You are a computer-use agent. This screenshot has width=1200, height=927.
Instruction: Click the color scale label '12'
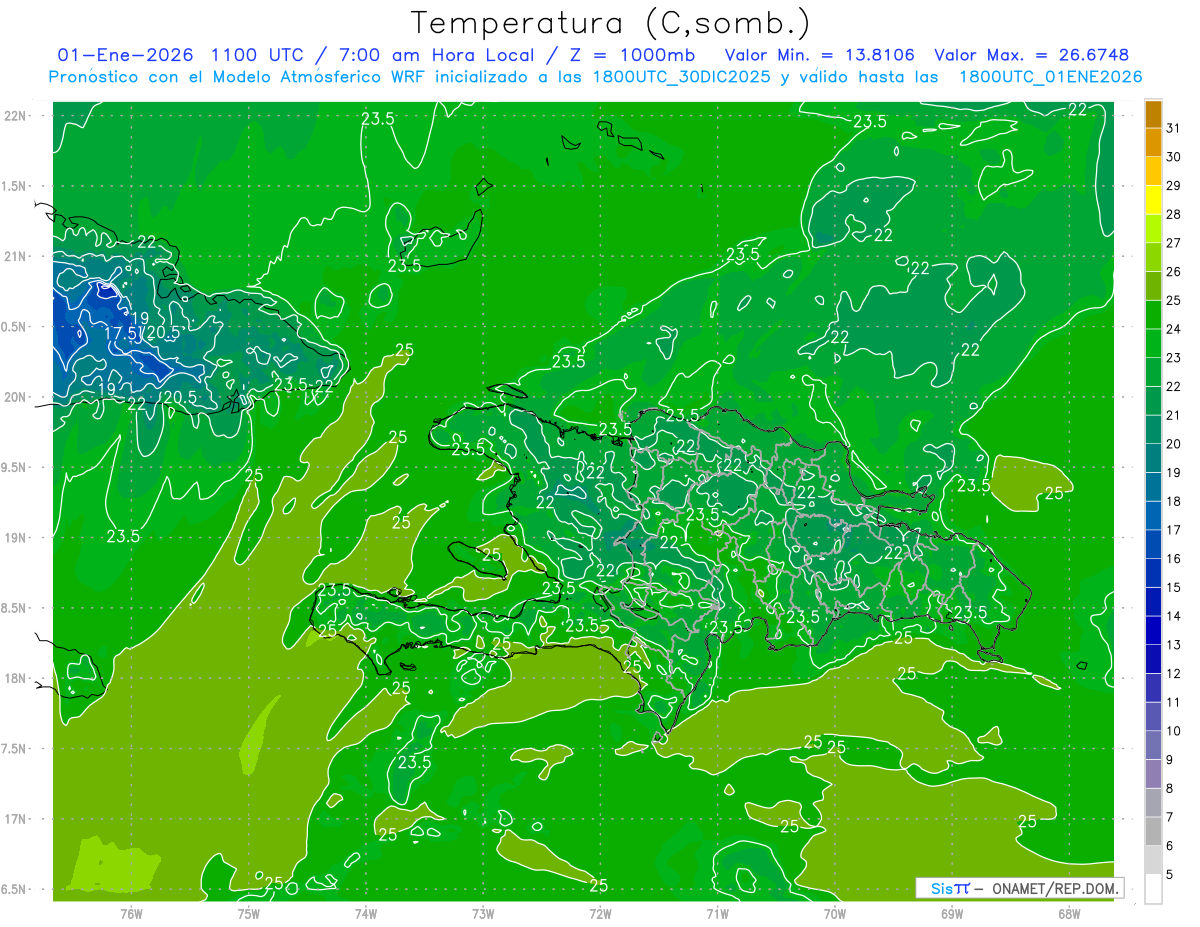coord(1174,674)
